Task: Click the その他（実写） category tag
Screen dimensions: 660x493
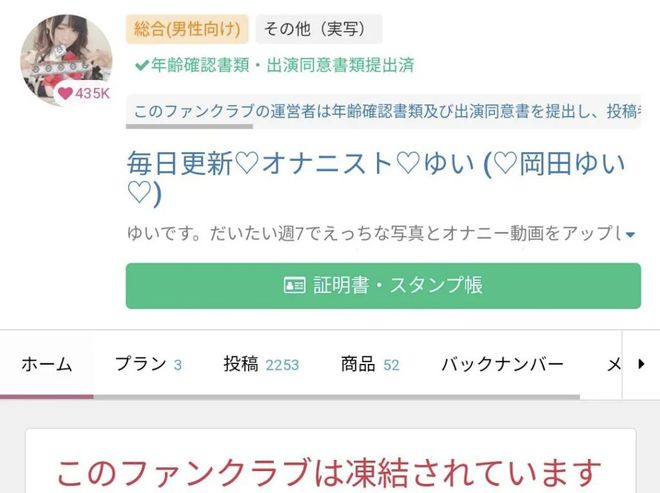Action: [319, 29]
